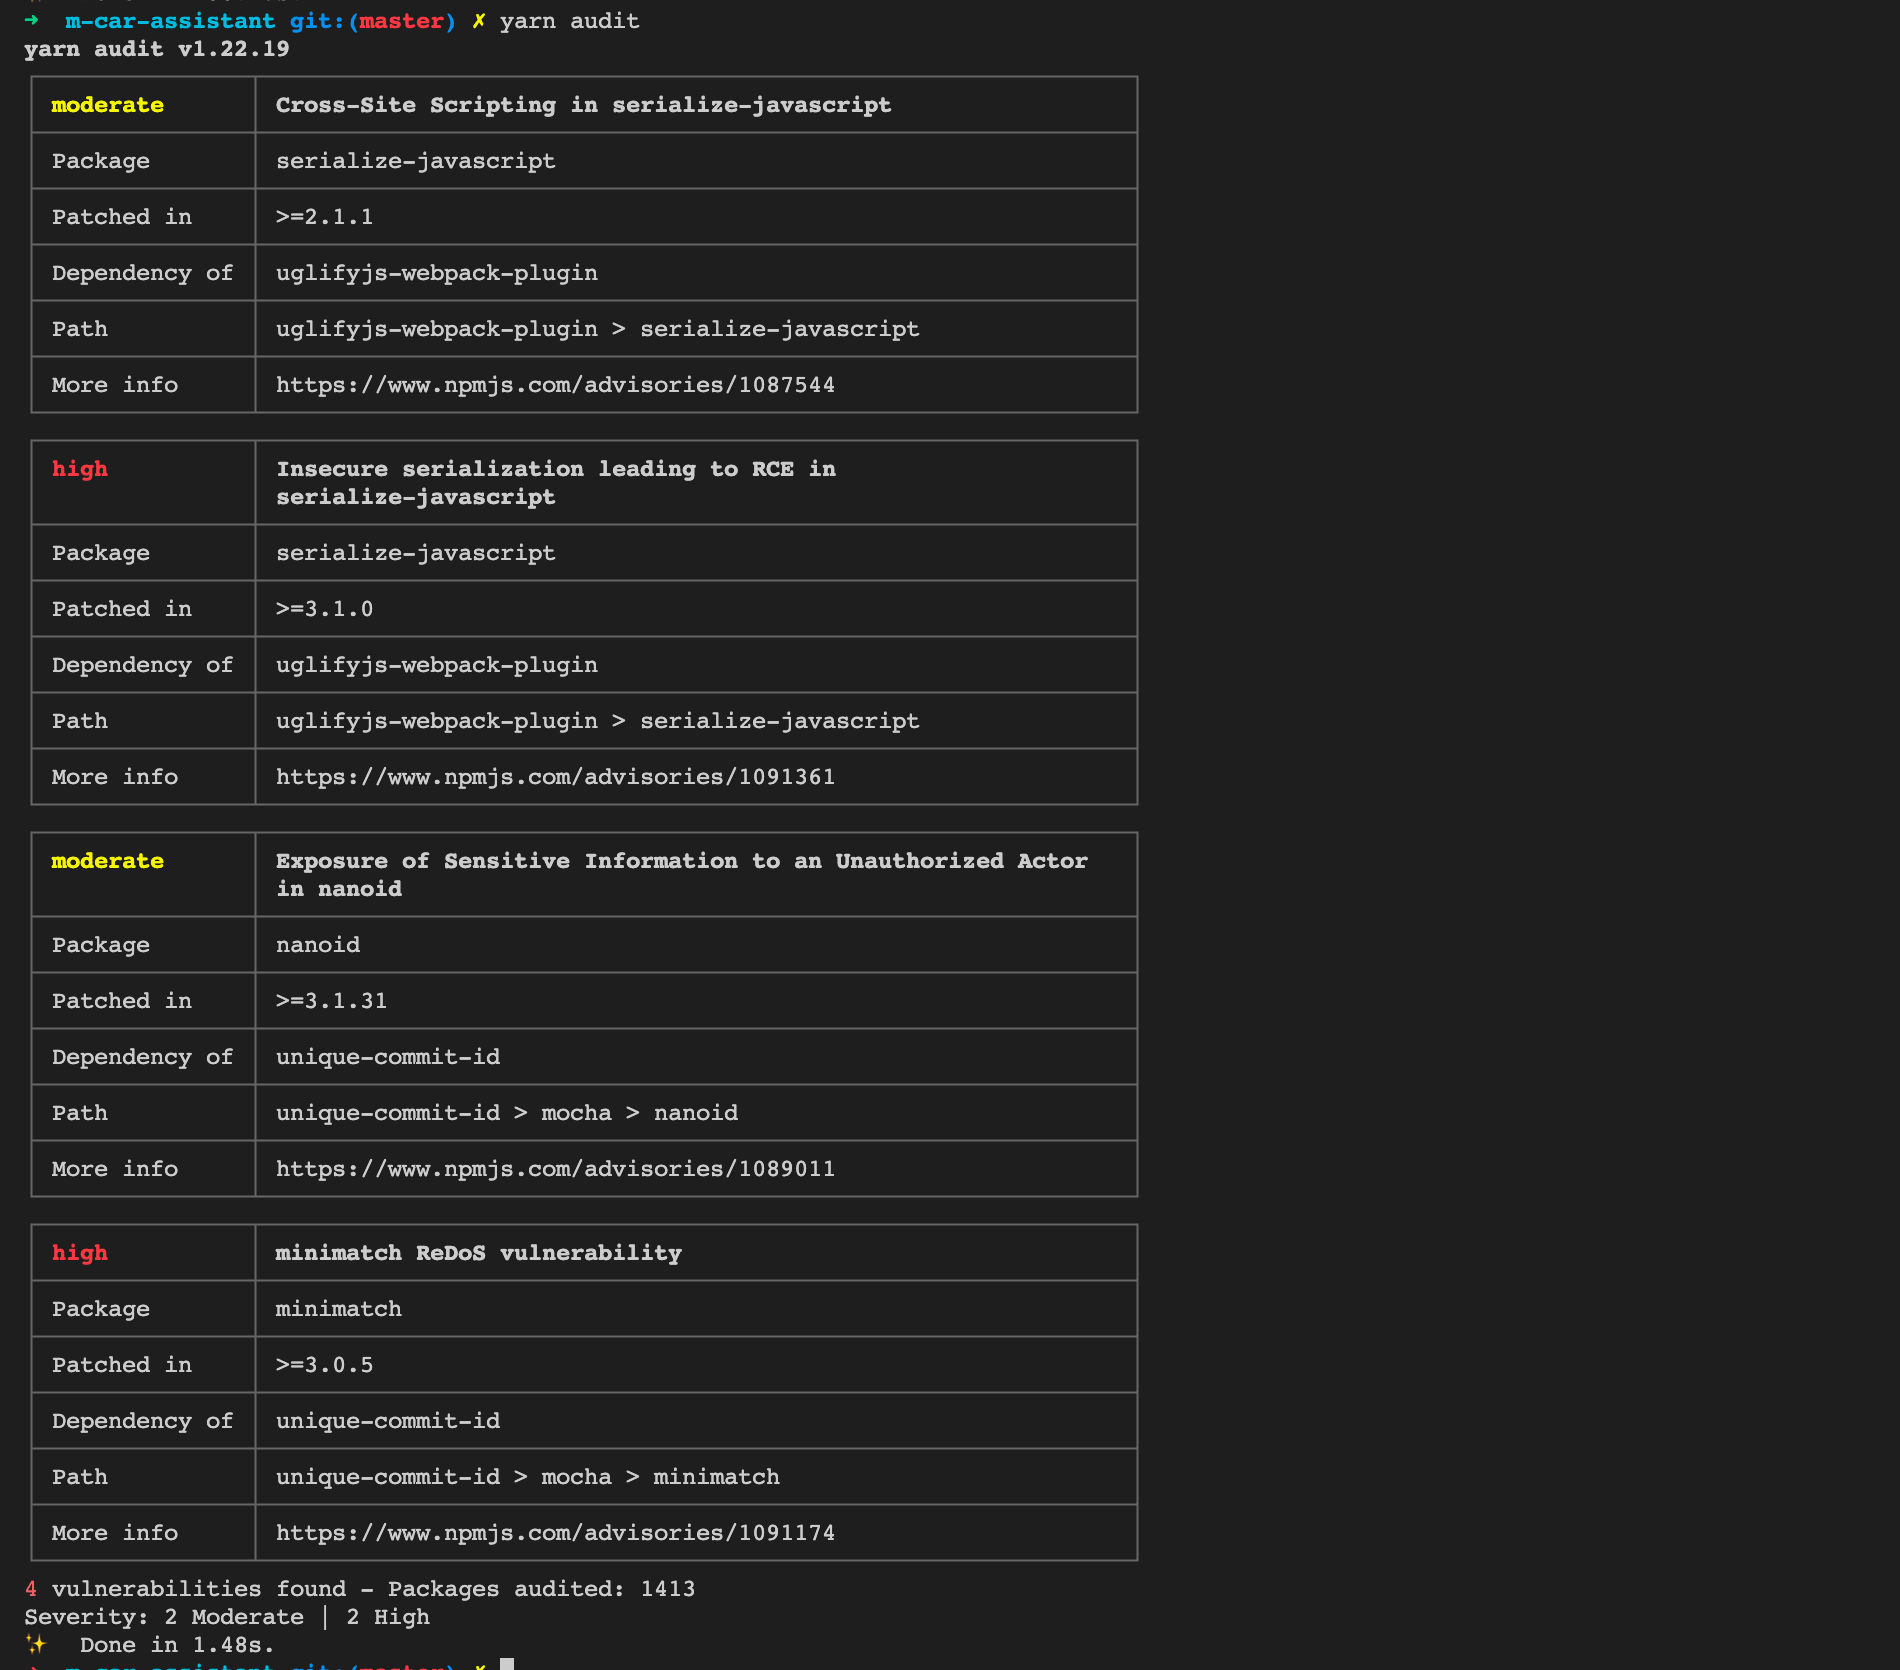
Task: Click the Cross-Site Scripting vulnerability title
Action: click(583, 105)
